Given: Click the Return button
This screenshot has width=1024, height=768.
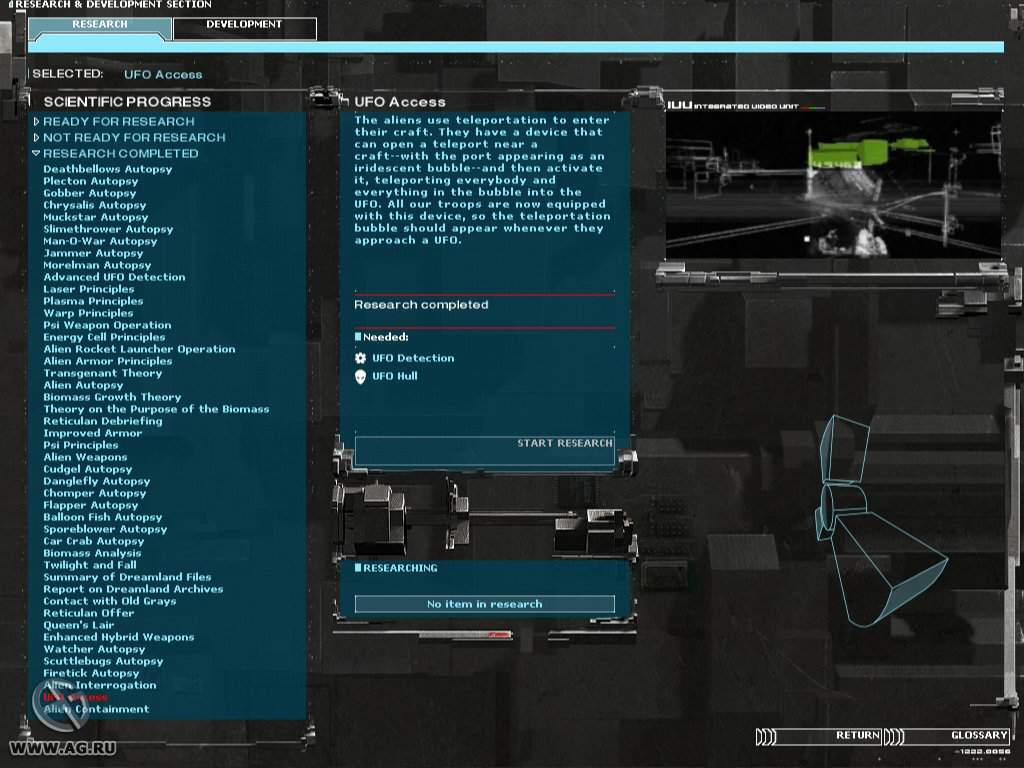Looking at the screenshot, I should [x=857, y=736].
